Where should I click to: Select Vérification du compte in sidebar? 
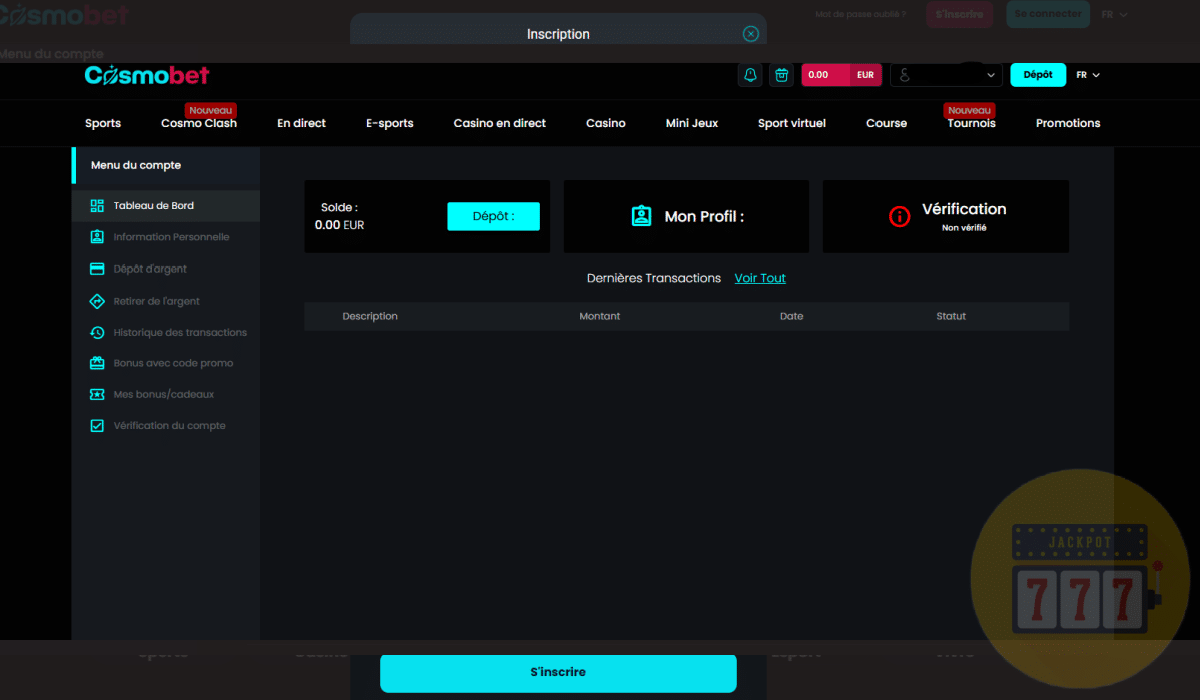pos(166,425)
